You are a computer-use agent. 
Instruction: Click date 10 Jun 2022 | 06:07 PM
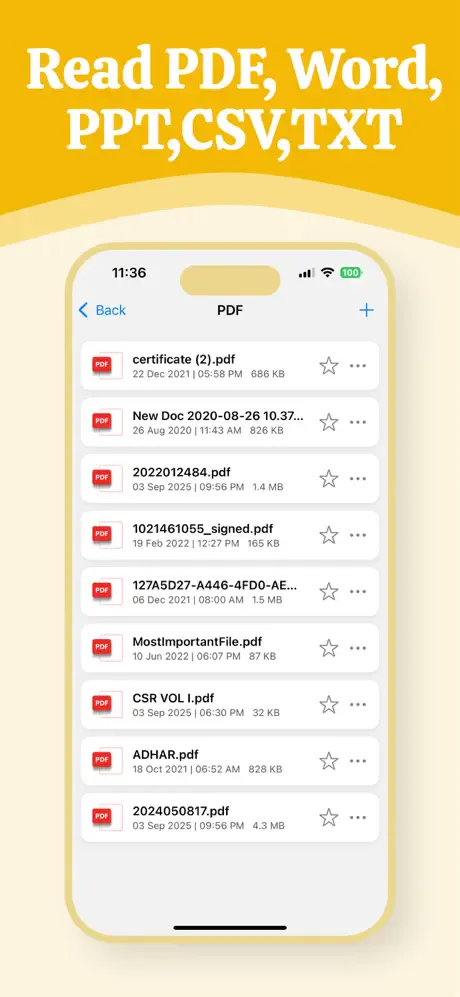pos(186,656)
